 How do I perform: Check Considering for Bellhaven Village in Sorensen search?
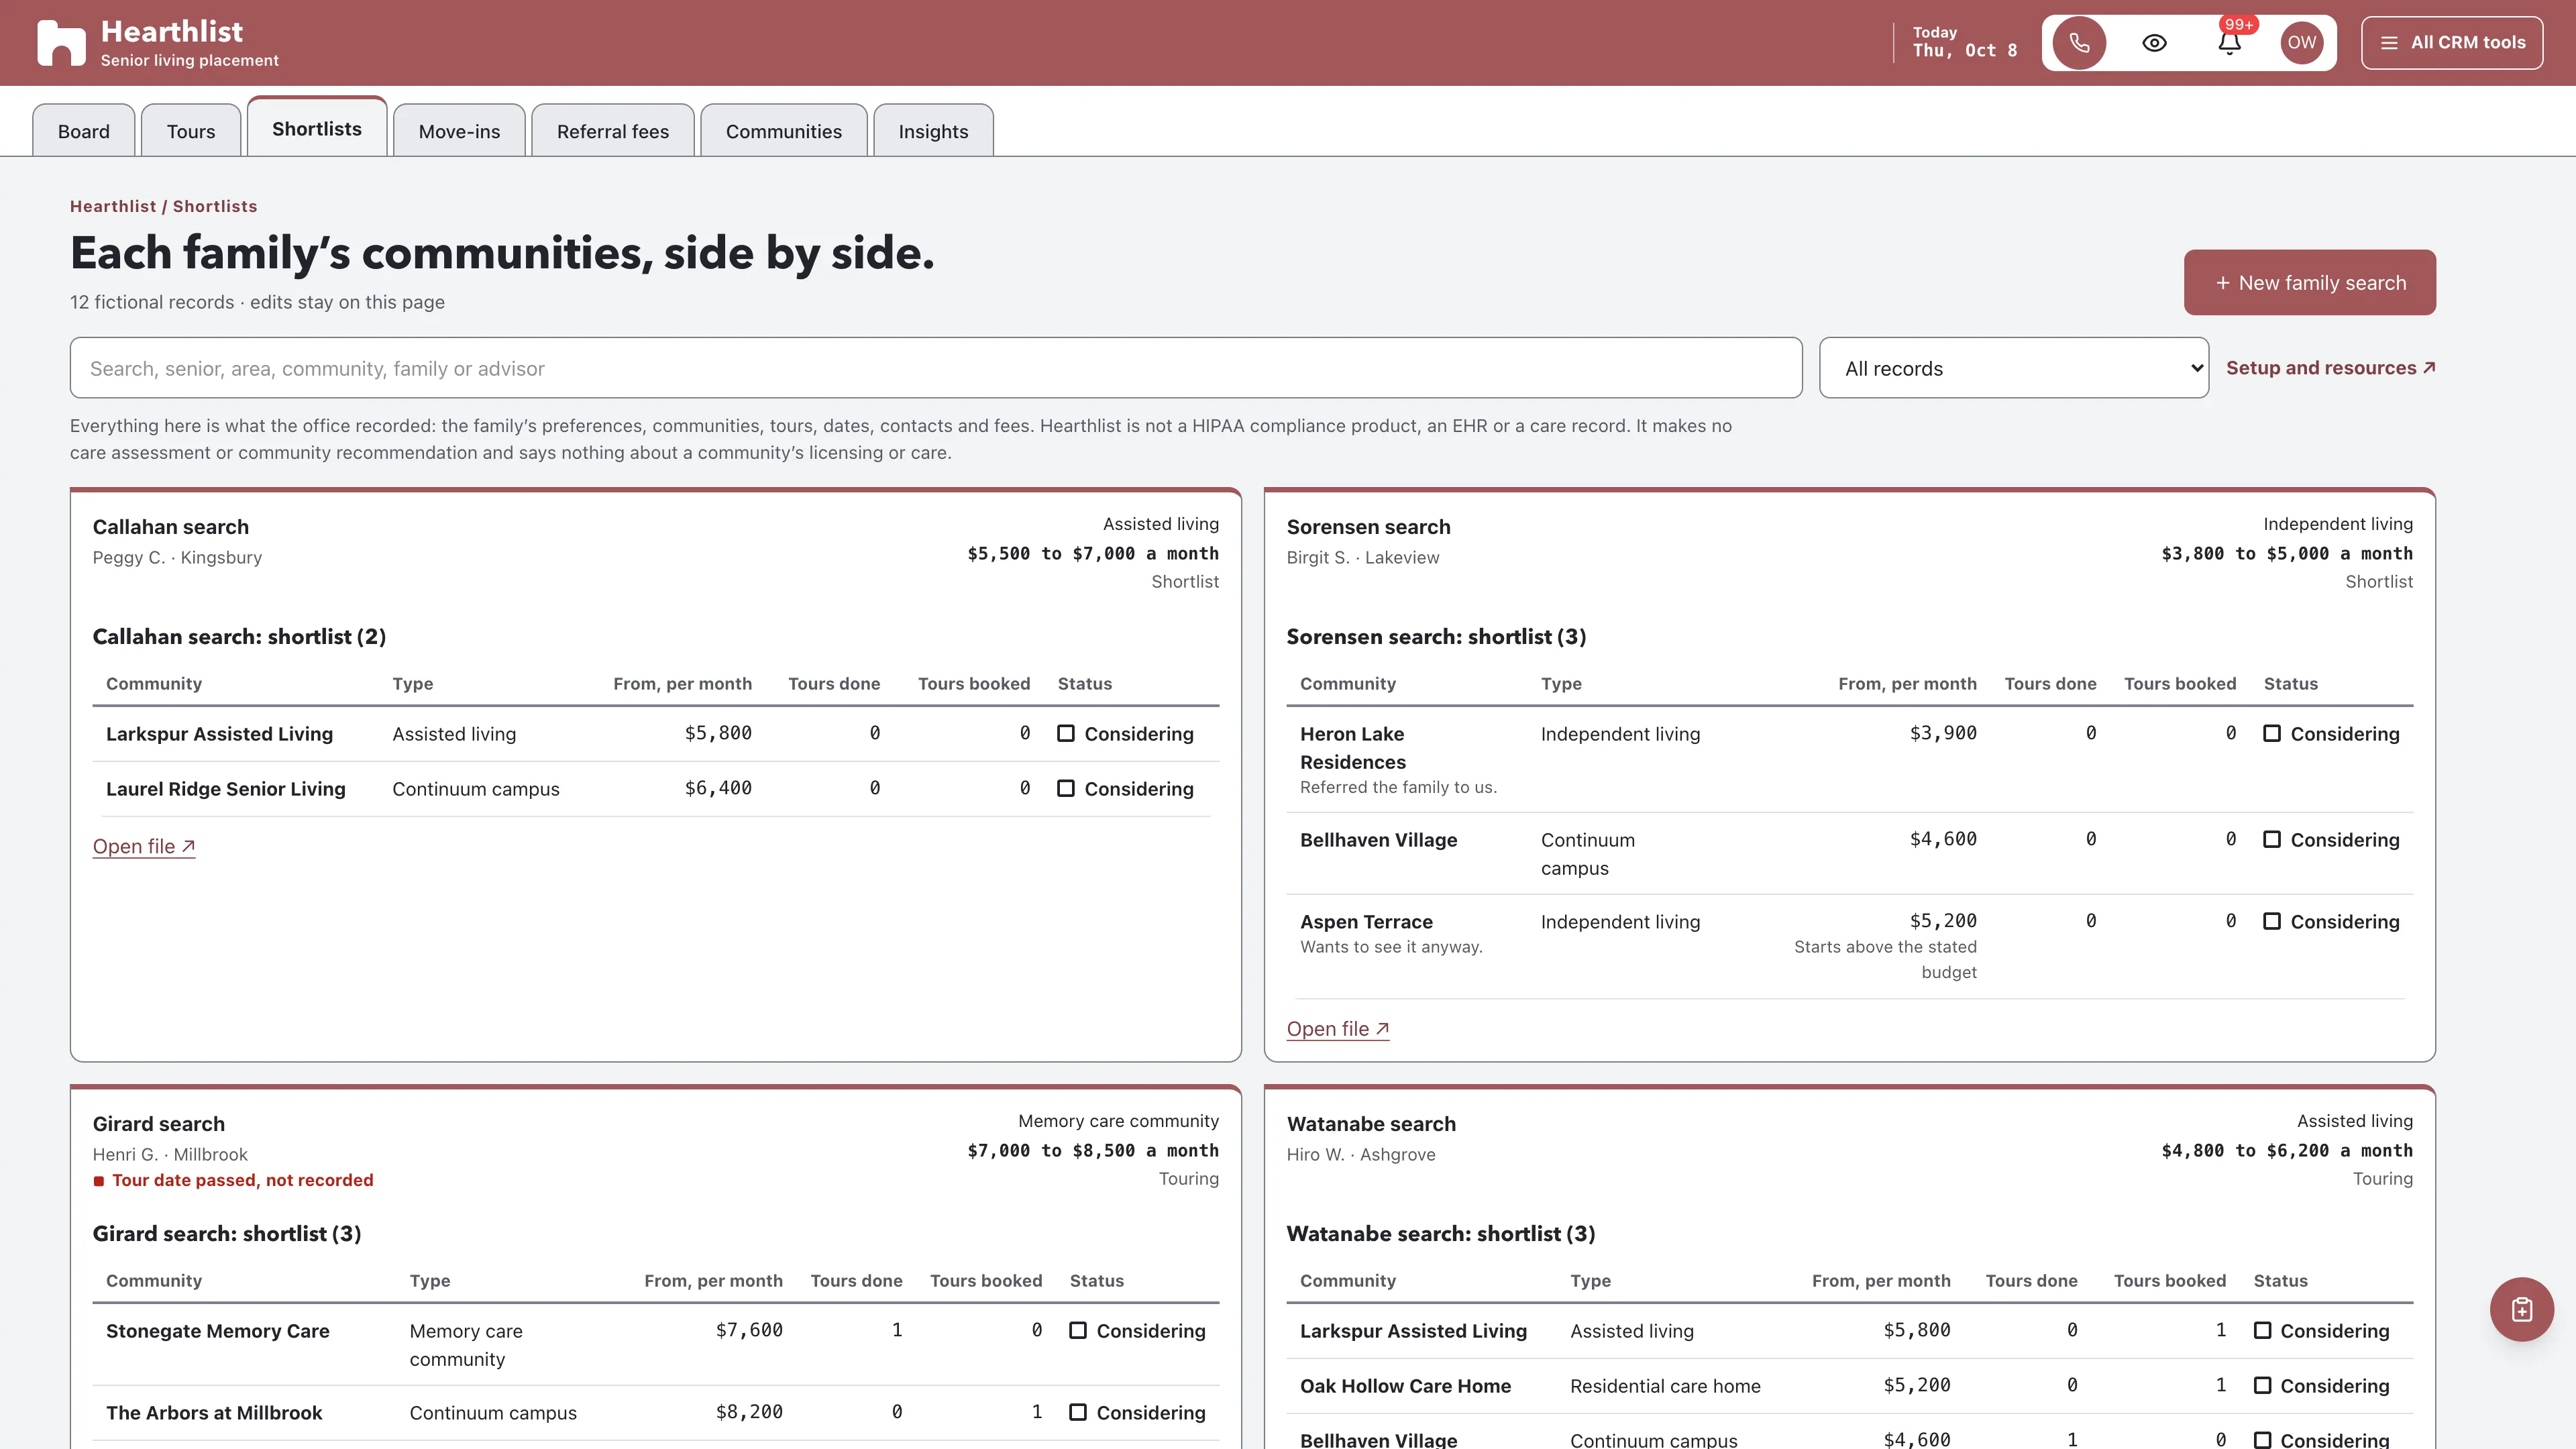2272,840
